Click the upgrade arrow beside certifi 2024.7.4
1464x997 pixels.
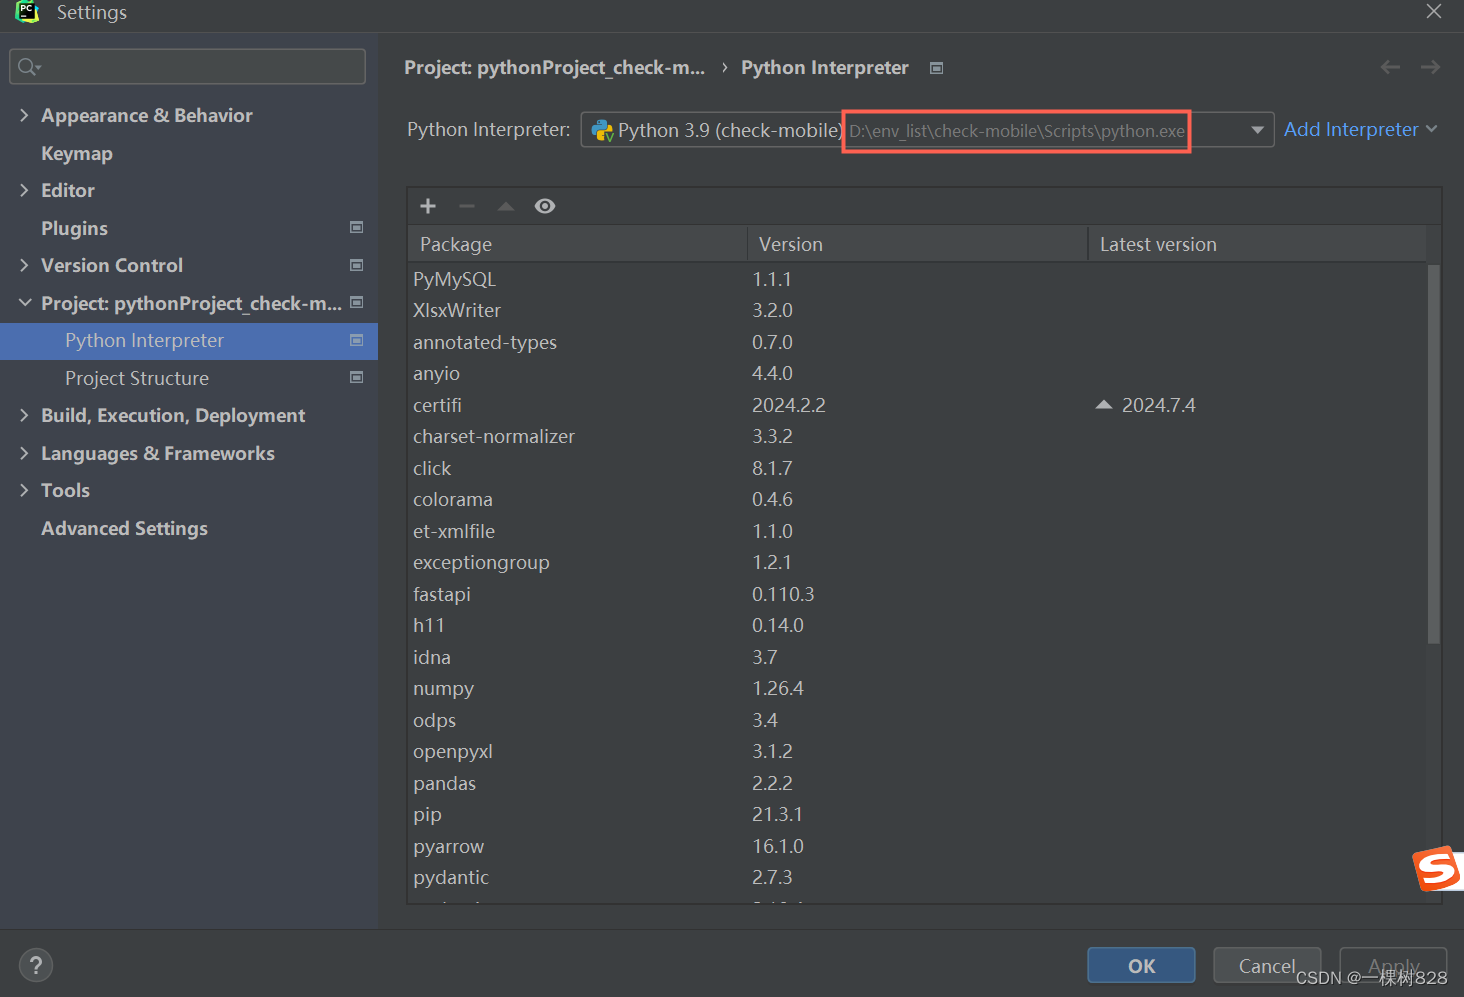[1104, 405]
